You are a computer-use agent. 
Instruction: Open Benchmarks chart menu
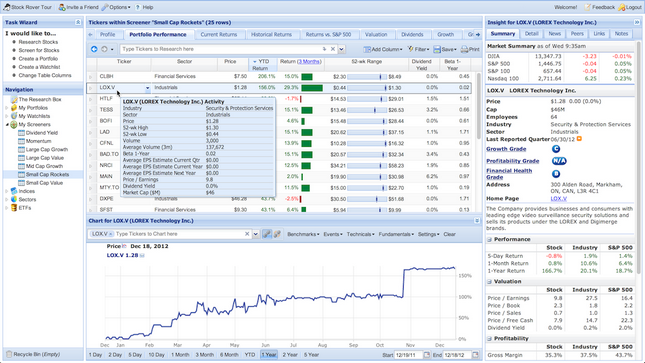pyautogui.click(x=303, y=234)
